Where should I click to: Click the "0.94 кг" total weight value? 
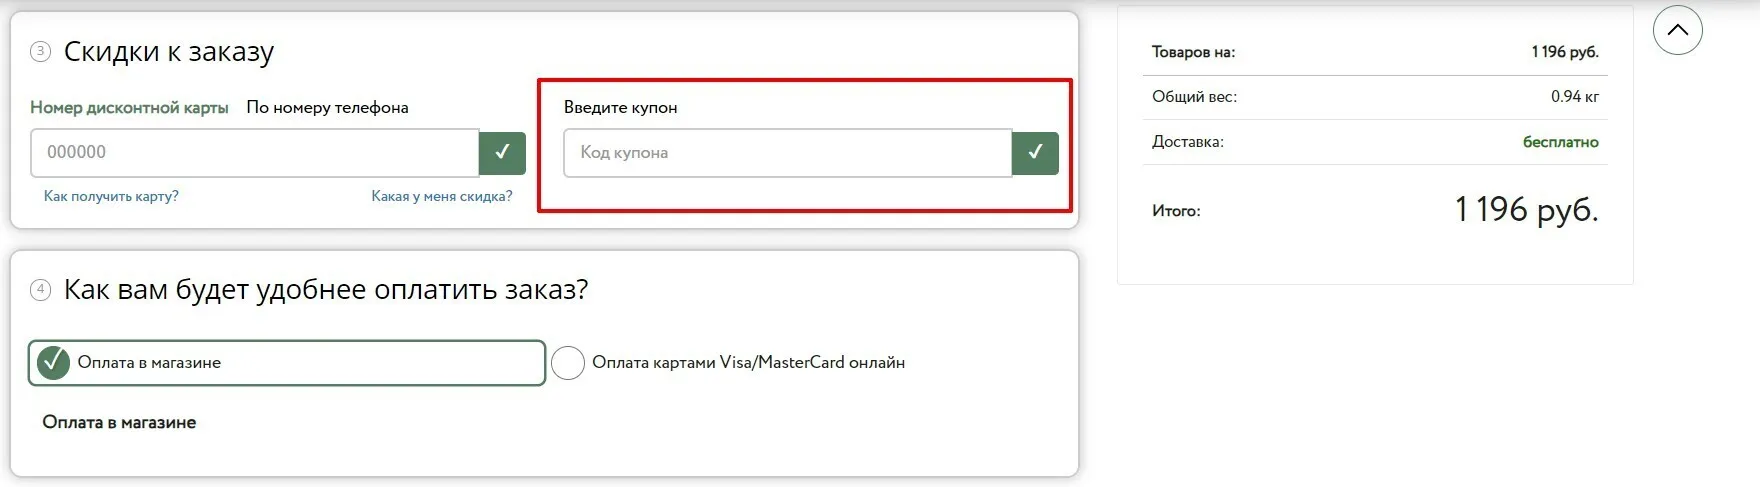(x=1574, y=97)
